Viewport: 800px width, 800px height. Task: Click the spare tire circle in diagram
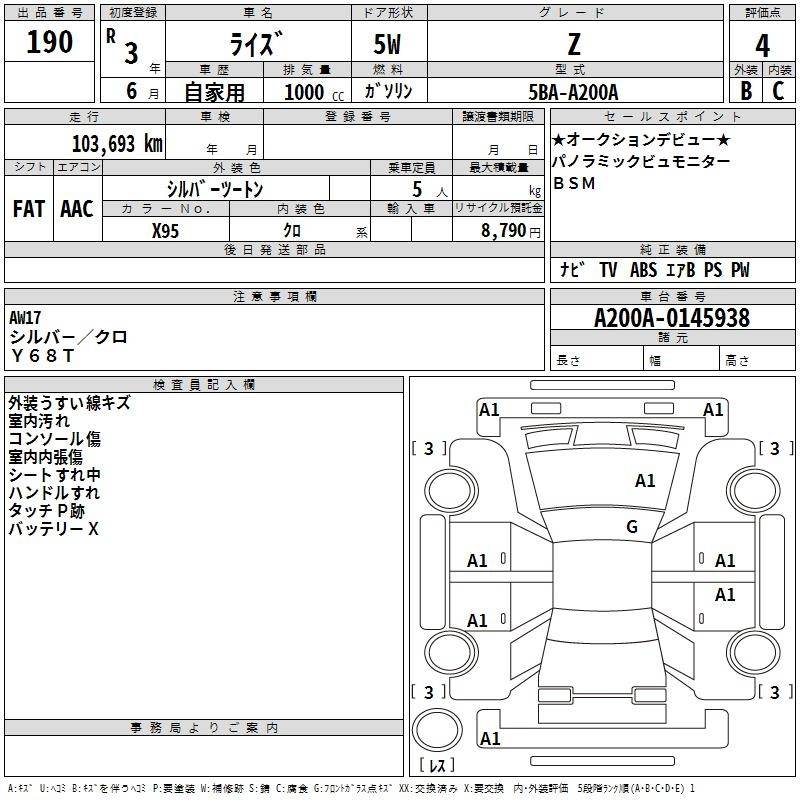click(439, 727)
